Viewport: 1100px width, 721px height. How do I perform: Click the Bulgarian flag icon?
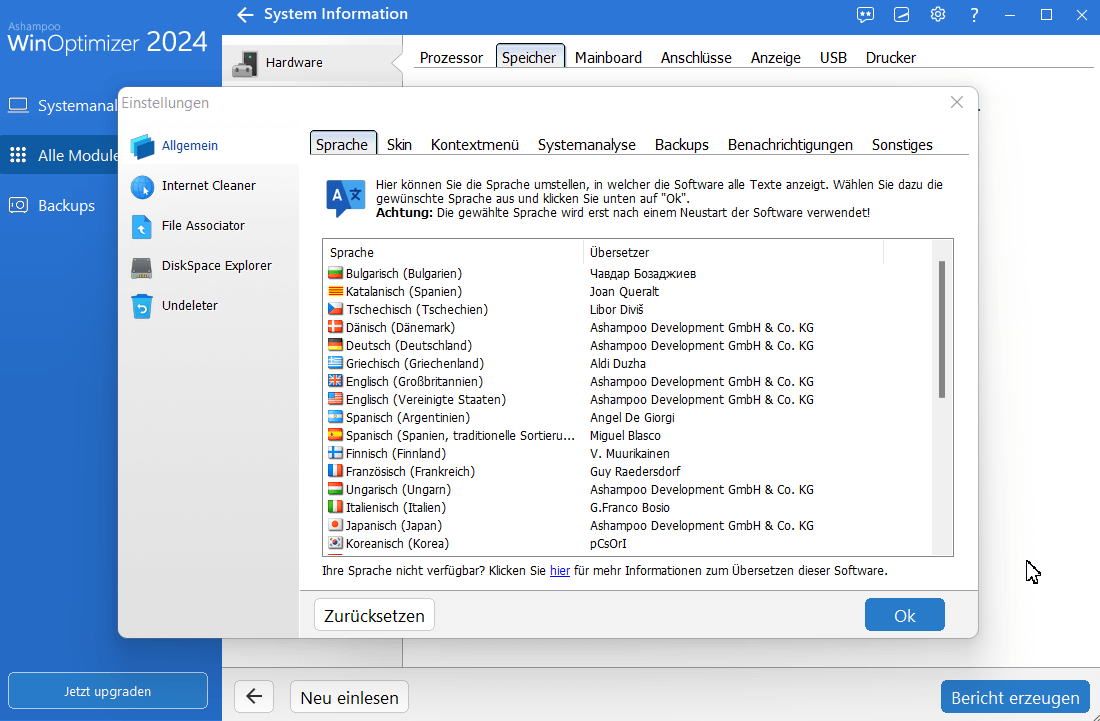pos(335,274)
